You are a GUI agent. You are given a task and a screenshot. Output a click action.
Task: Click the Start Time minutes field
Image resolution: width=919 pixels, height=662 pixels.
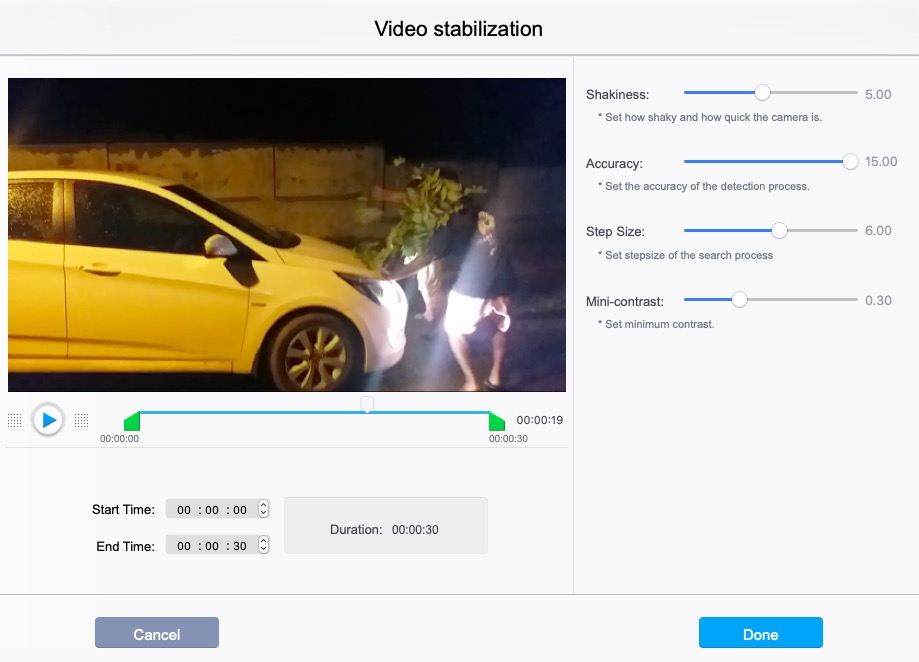click(212, 510)
